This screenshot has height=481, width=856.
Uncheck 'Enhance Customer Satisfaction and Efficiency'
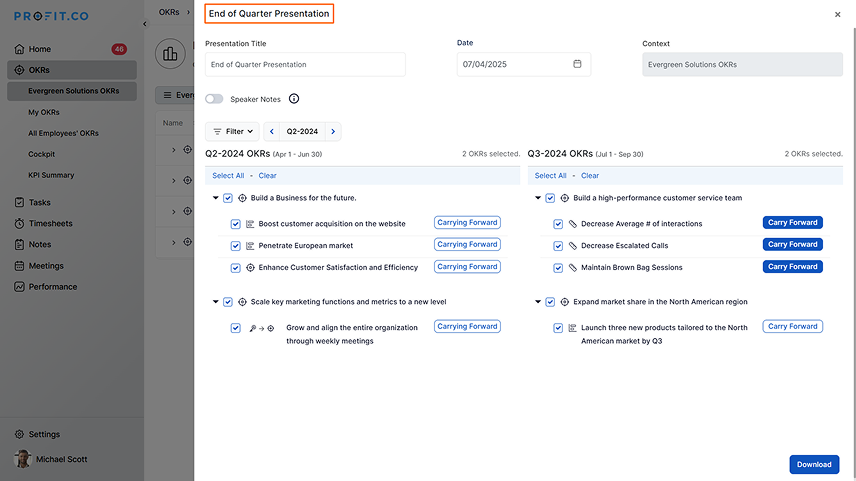(235, 268)
